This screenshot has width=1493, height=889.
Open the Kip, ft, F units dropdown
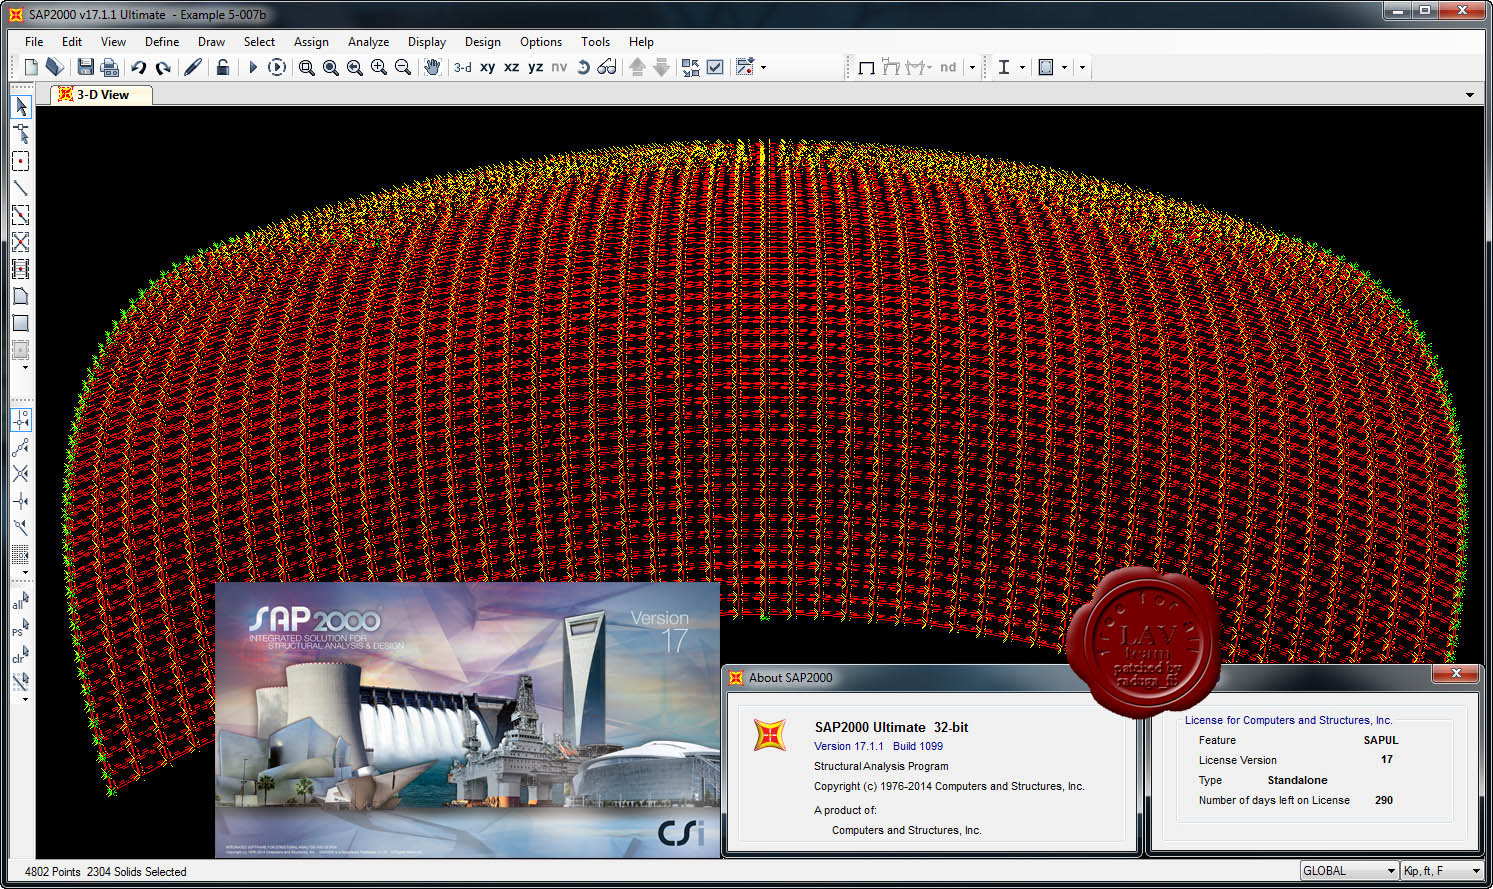1441,871
